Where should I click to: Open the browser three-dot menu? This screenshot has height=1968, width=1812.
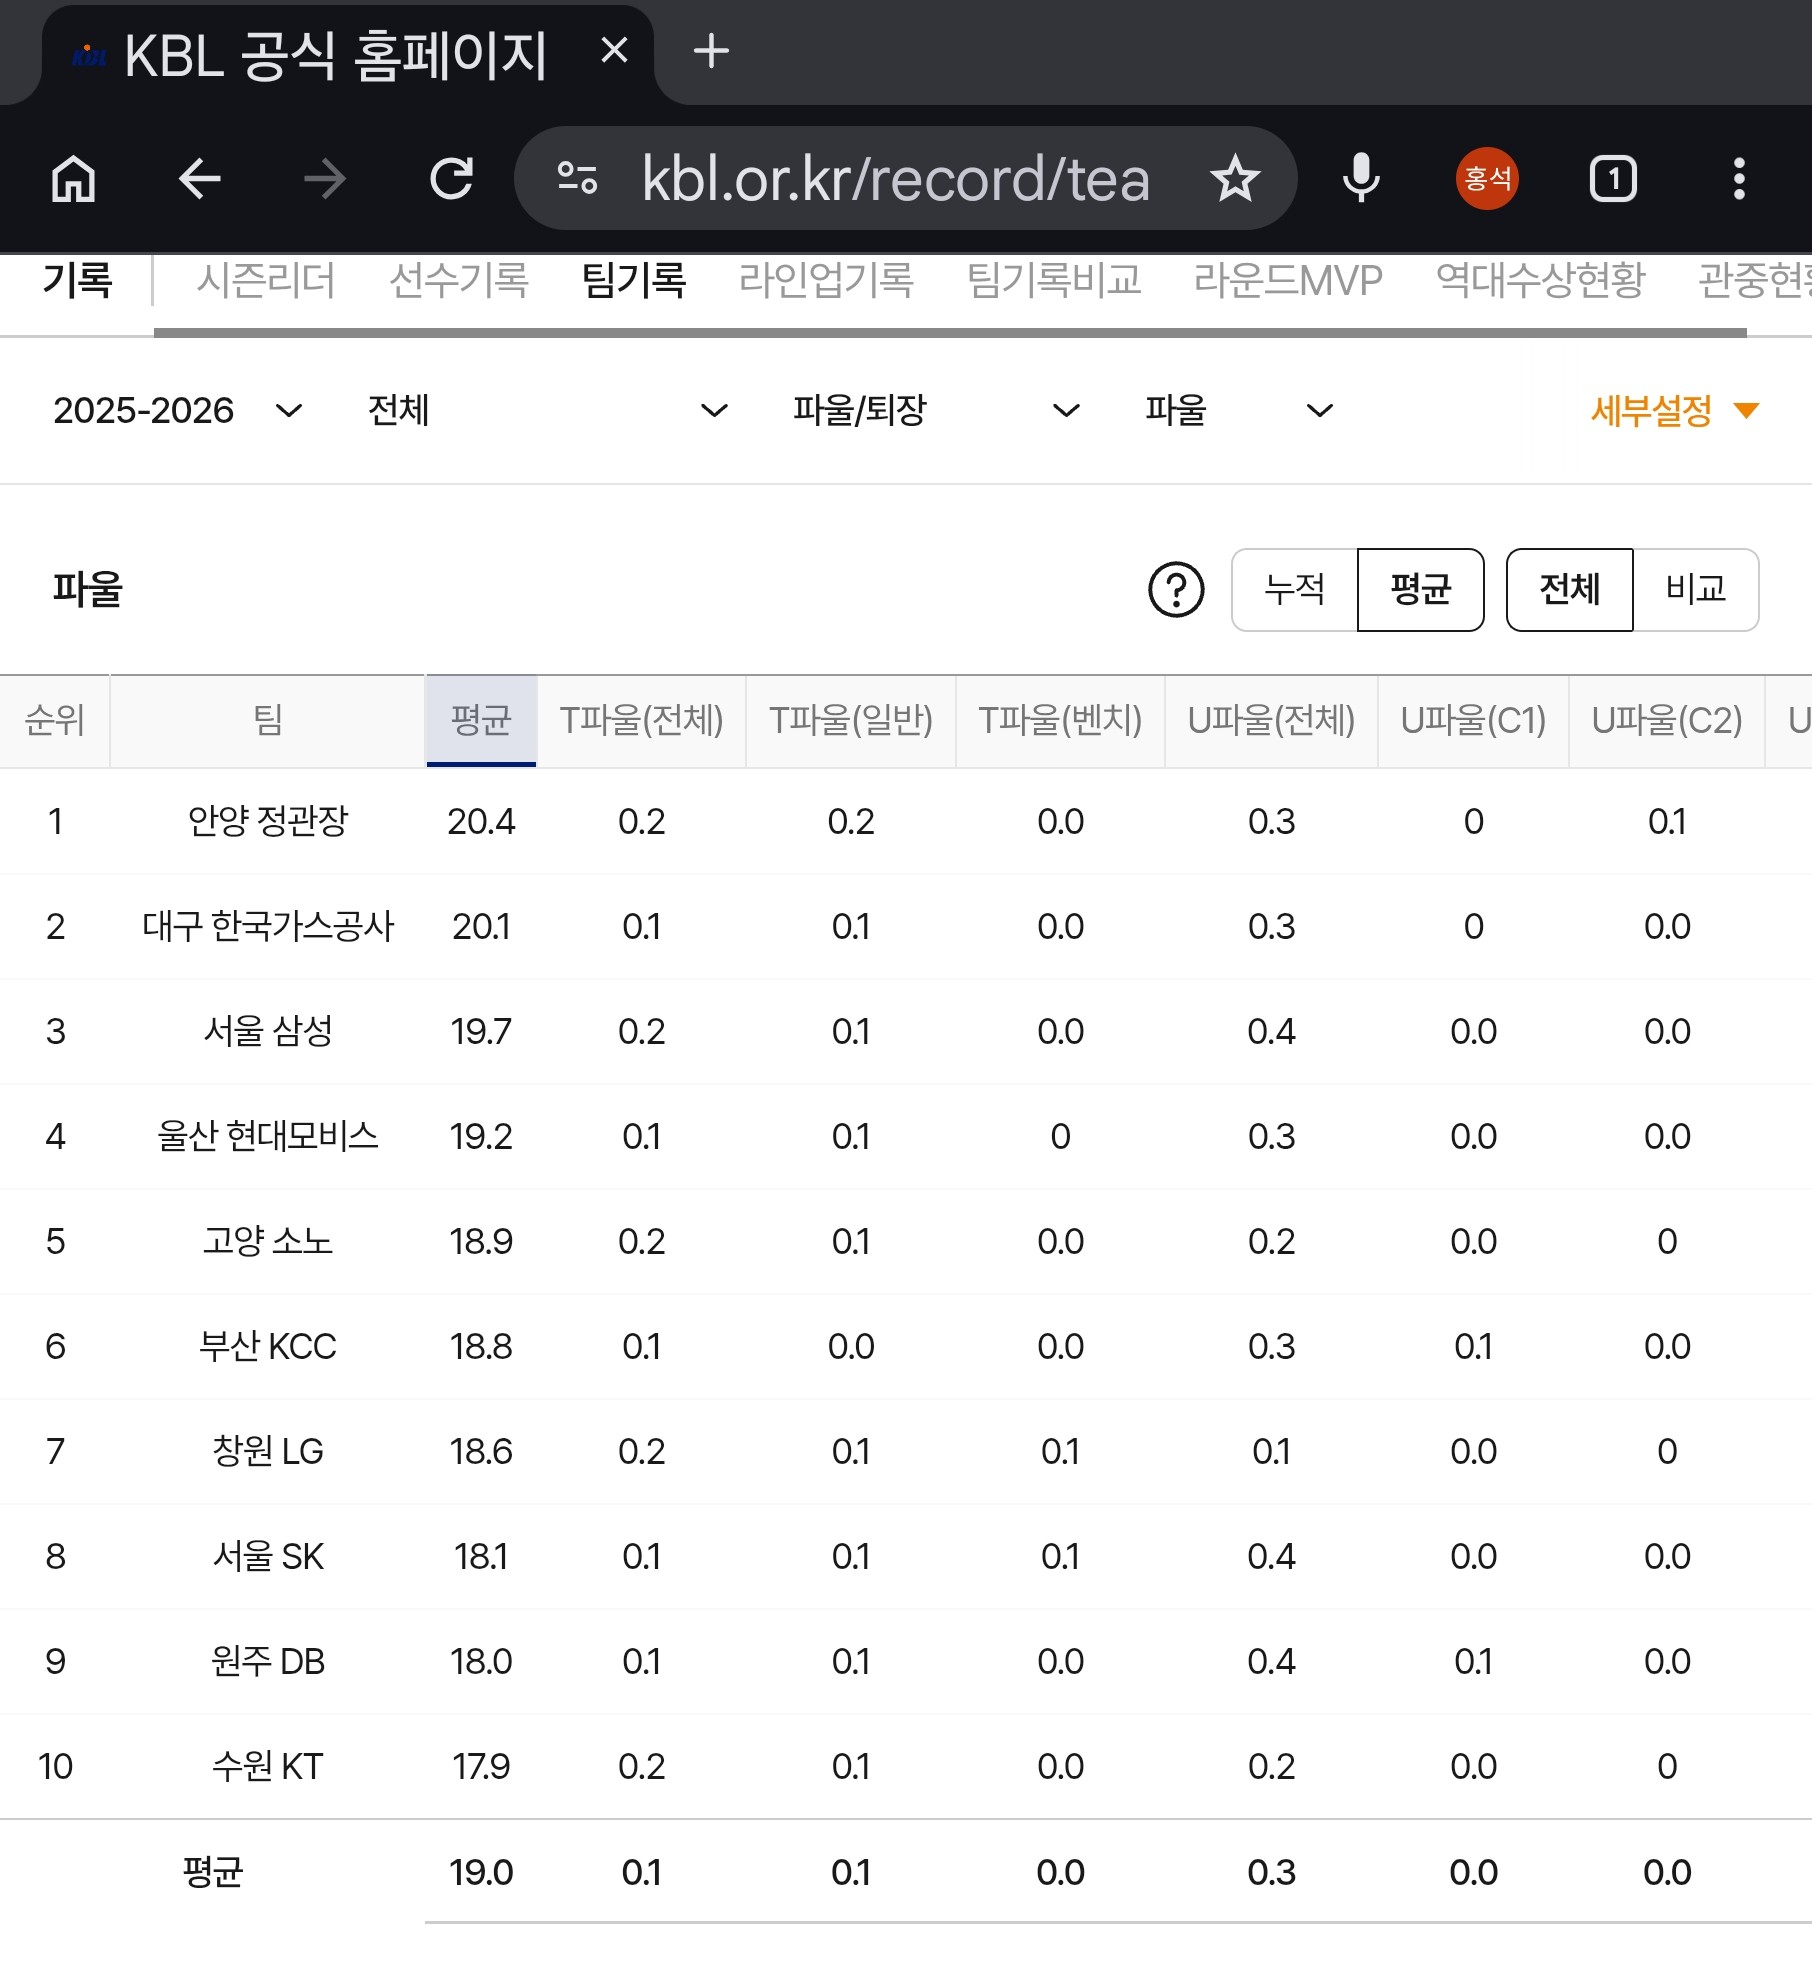[1740, 180]
